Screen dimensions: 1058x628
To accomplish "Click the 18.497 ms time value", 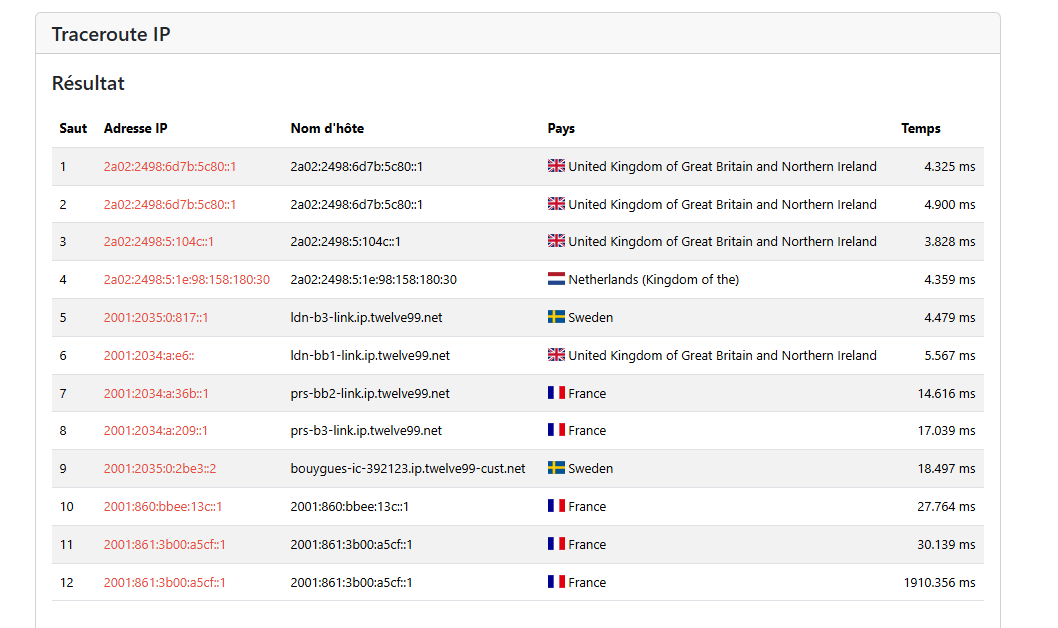I will tap(946, 468).
